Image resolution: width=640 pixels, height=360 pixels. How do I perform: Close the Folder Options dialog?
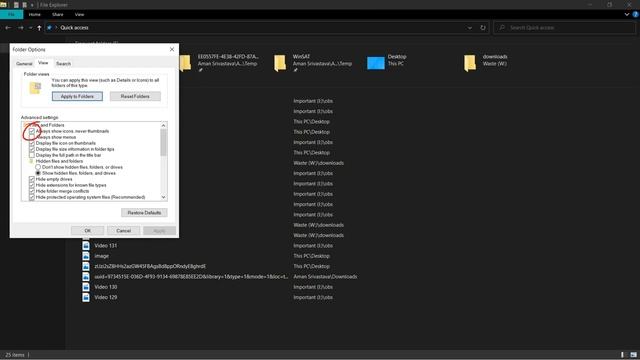pos(172,49)
